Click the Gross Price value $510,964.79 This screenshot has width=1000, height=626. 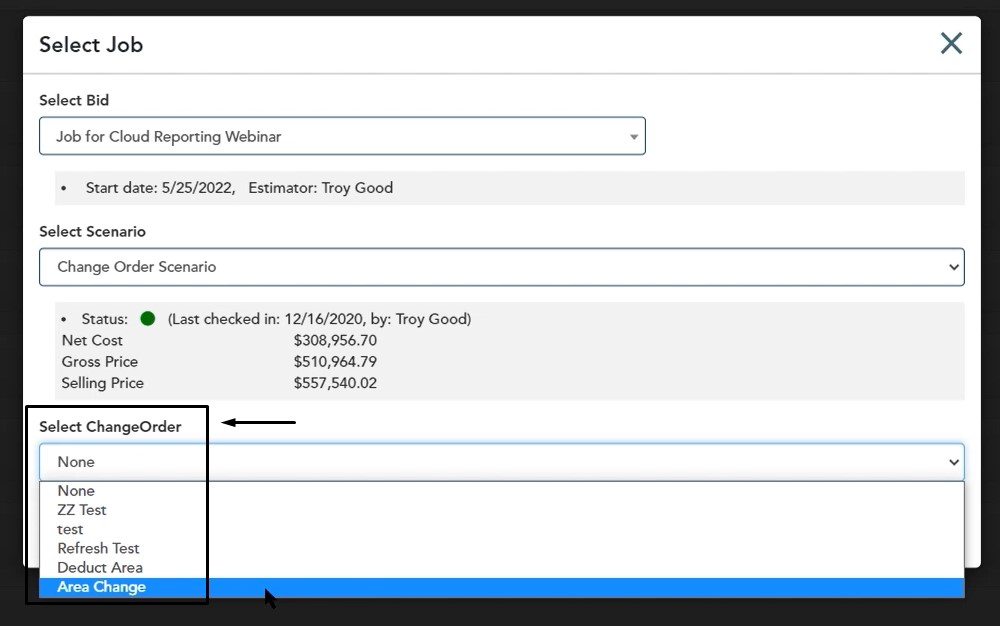(x=335, y=362)
